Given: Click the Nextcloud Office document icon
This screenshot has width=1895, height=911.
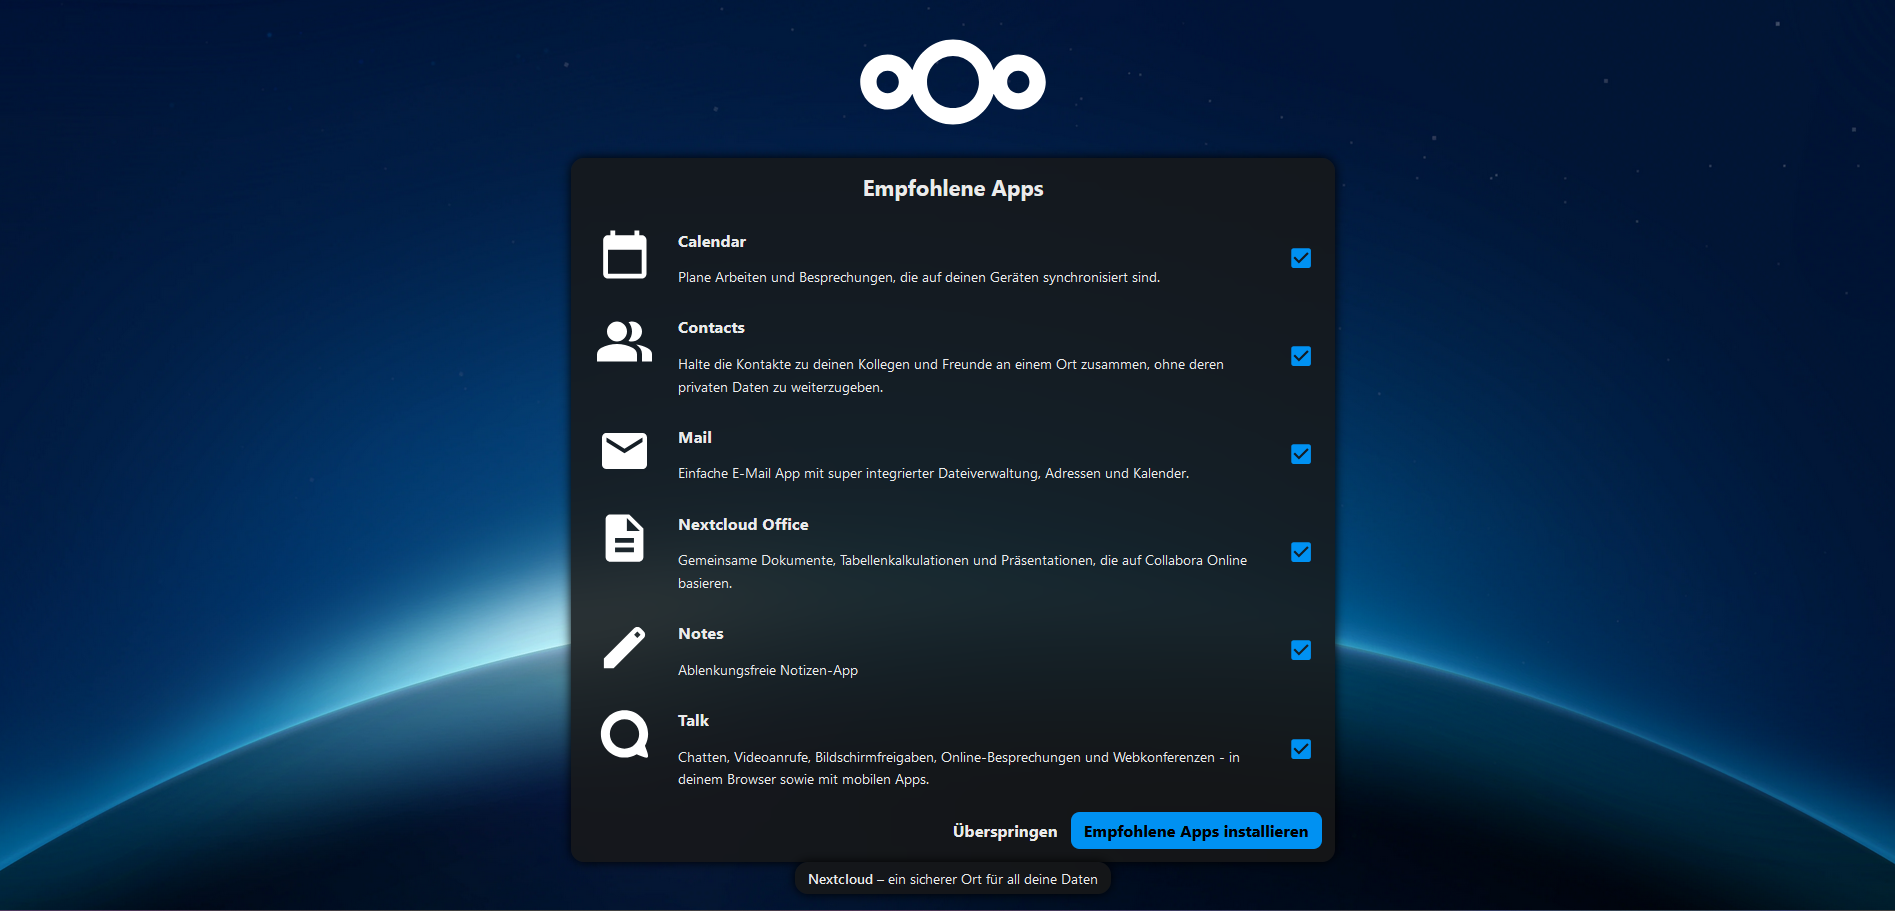Looking at the screenshot, I should tap(625, 538).
